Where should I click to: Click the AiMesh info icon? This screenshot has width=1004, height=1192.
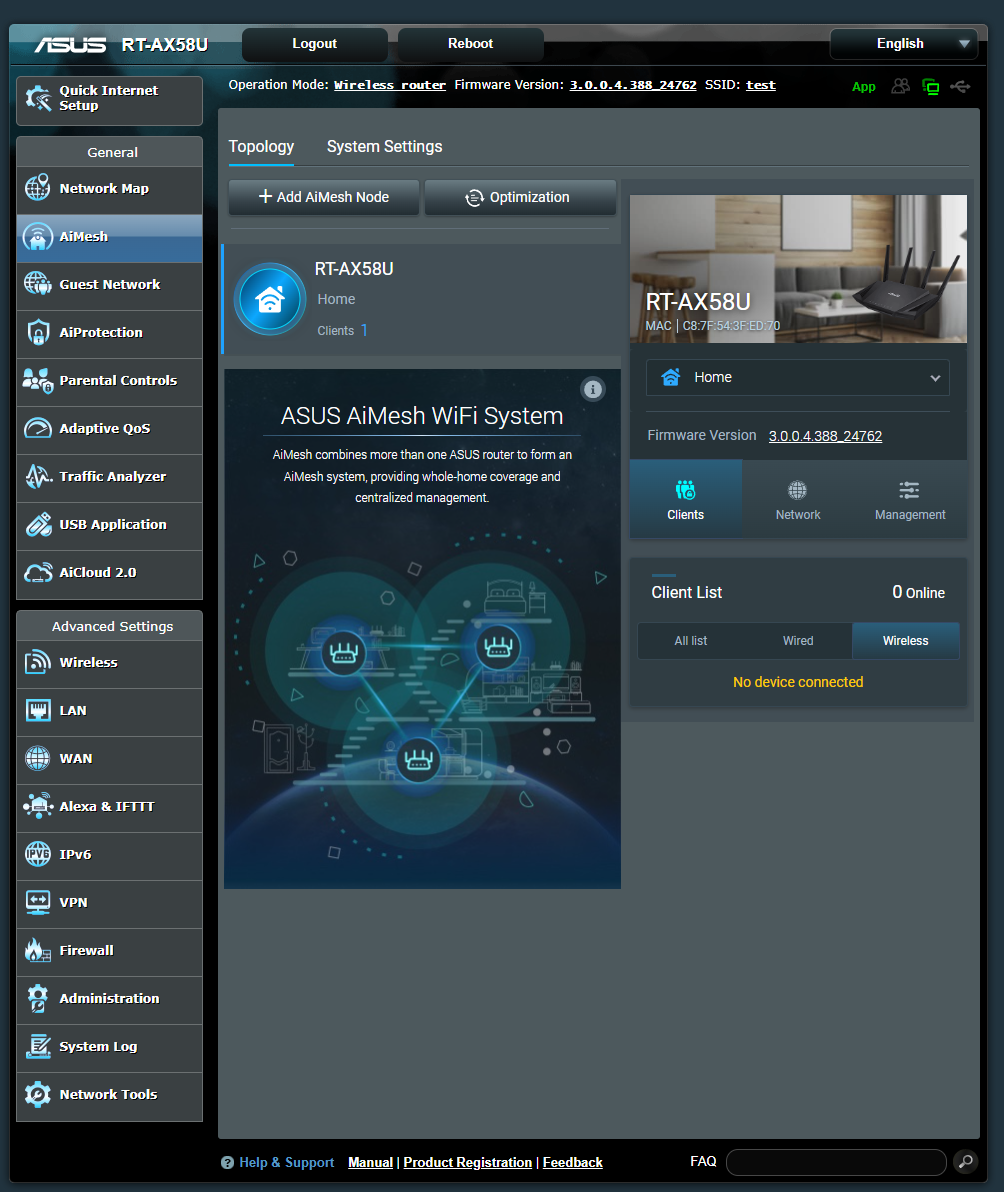coord(593,389)
